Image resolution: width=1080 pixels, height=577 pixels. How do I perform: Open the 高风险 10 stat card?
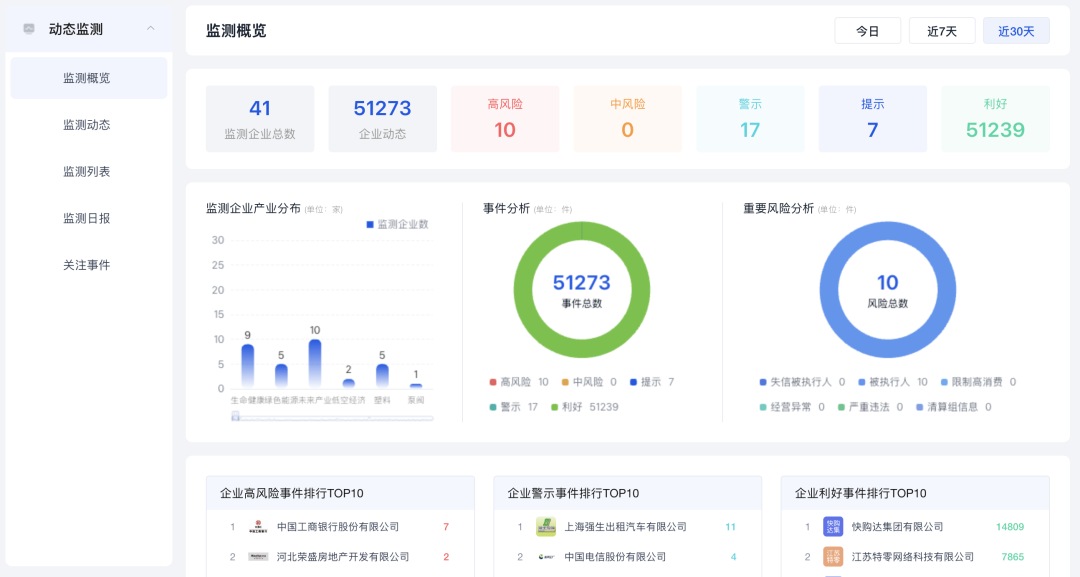[505, 118]
